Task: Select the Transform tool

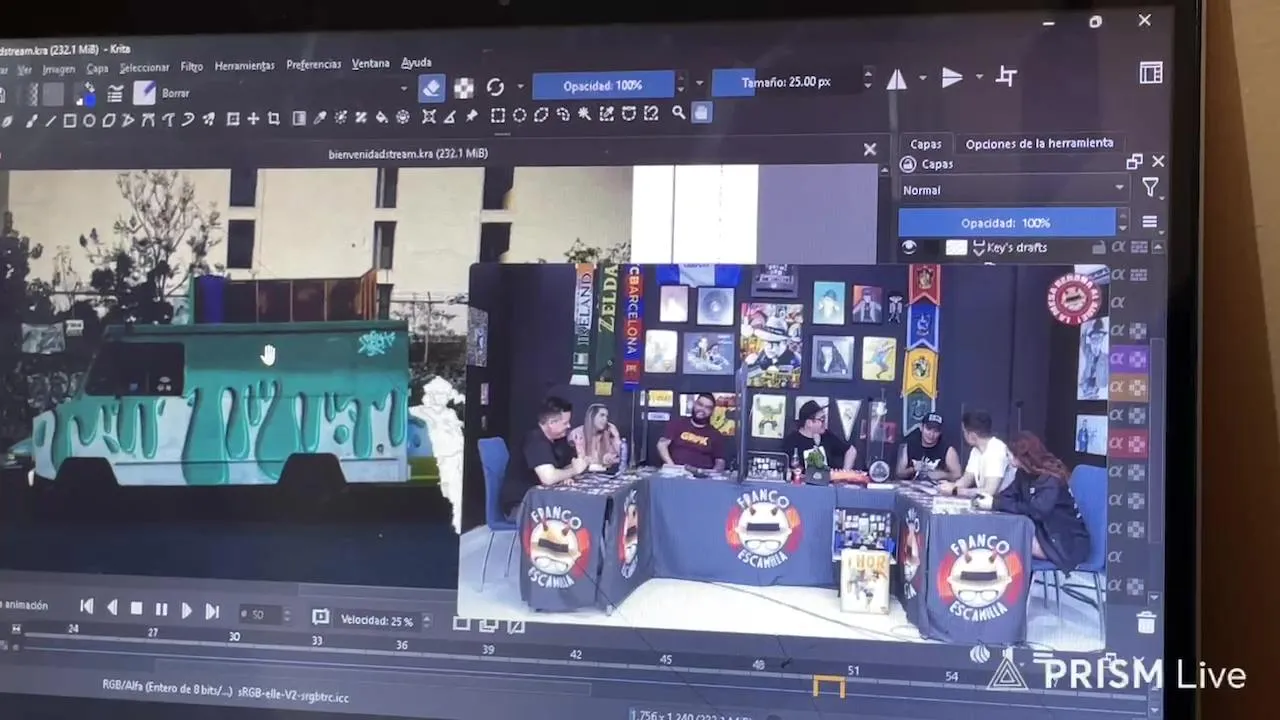Action: (x=232, y=118)
